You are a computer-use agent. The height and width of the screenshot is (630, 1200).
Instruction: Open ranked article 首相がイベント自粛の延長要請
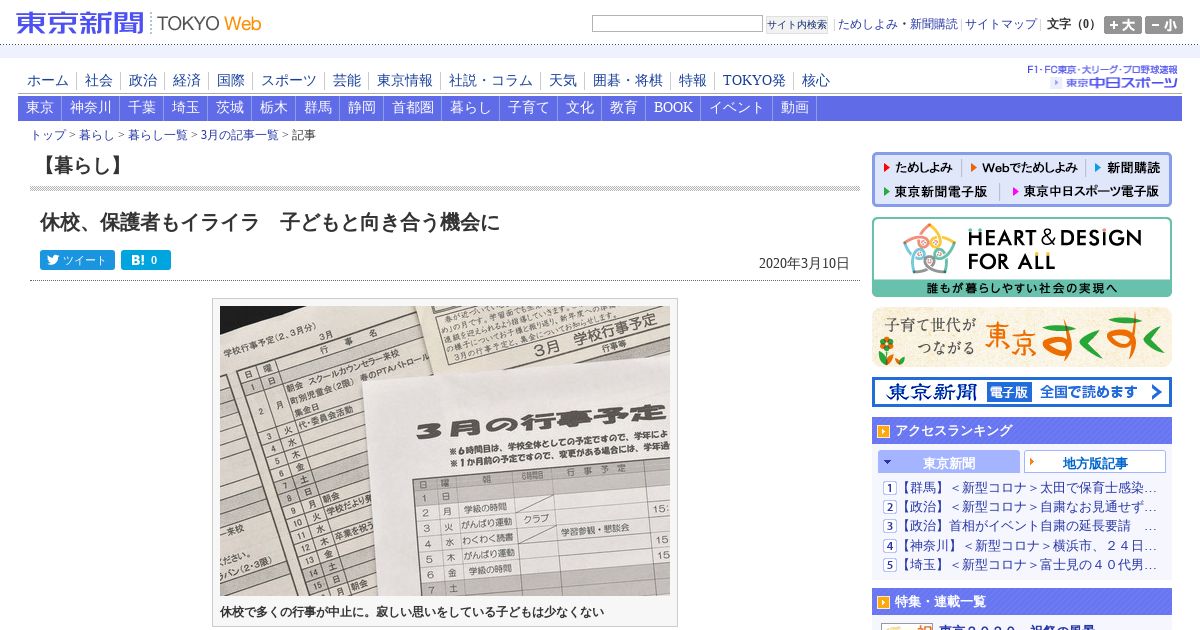tap(1028, 526)
